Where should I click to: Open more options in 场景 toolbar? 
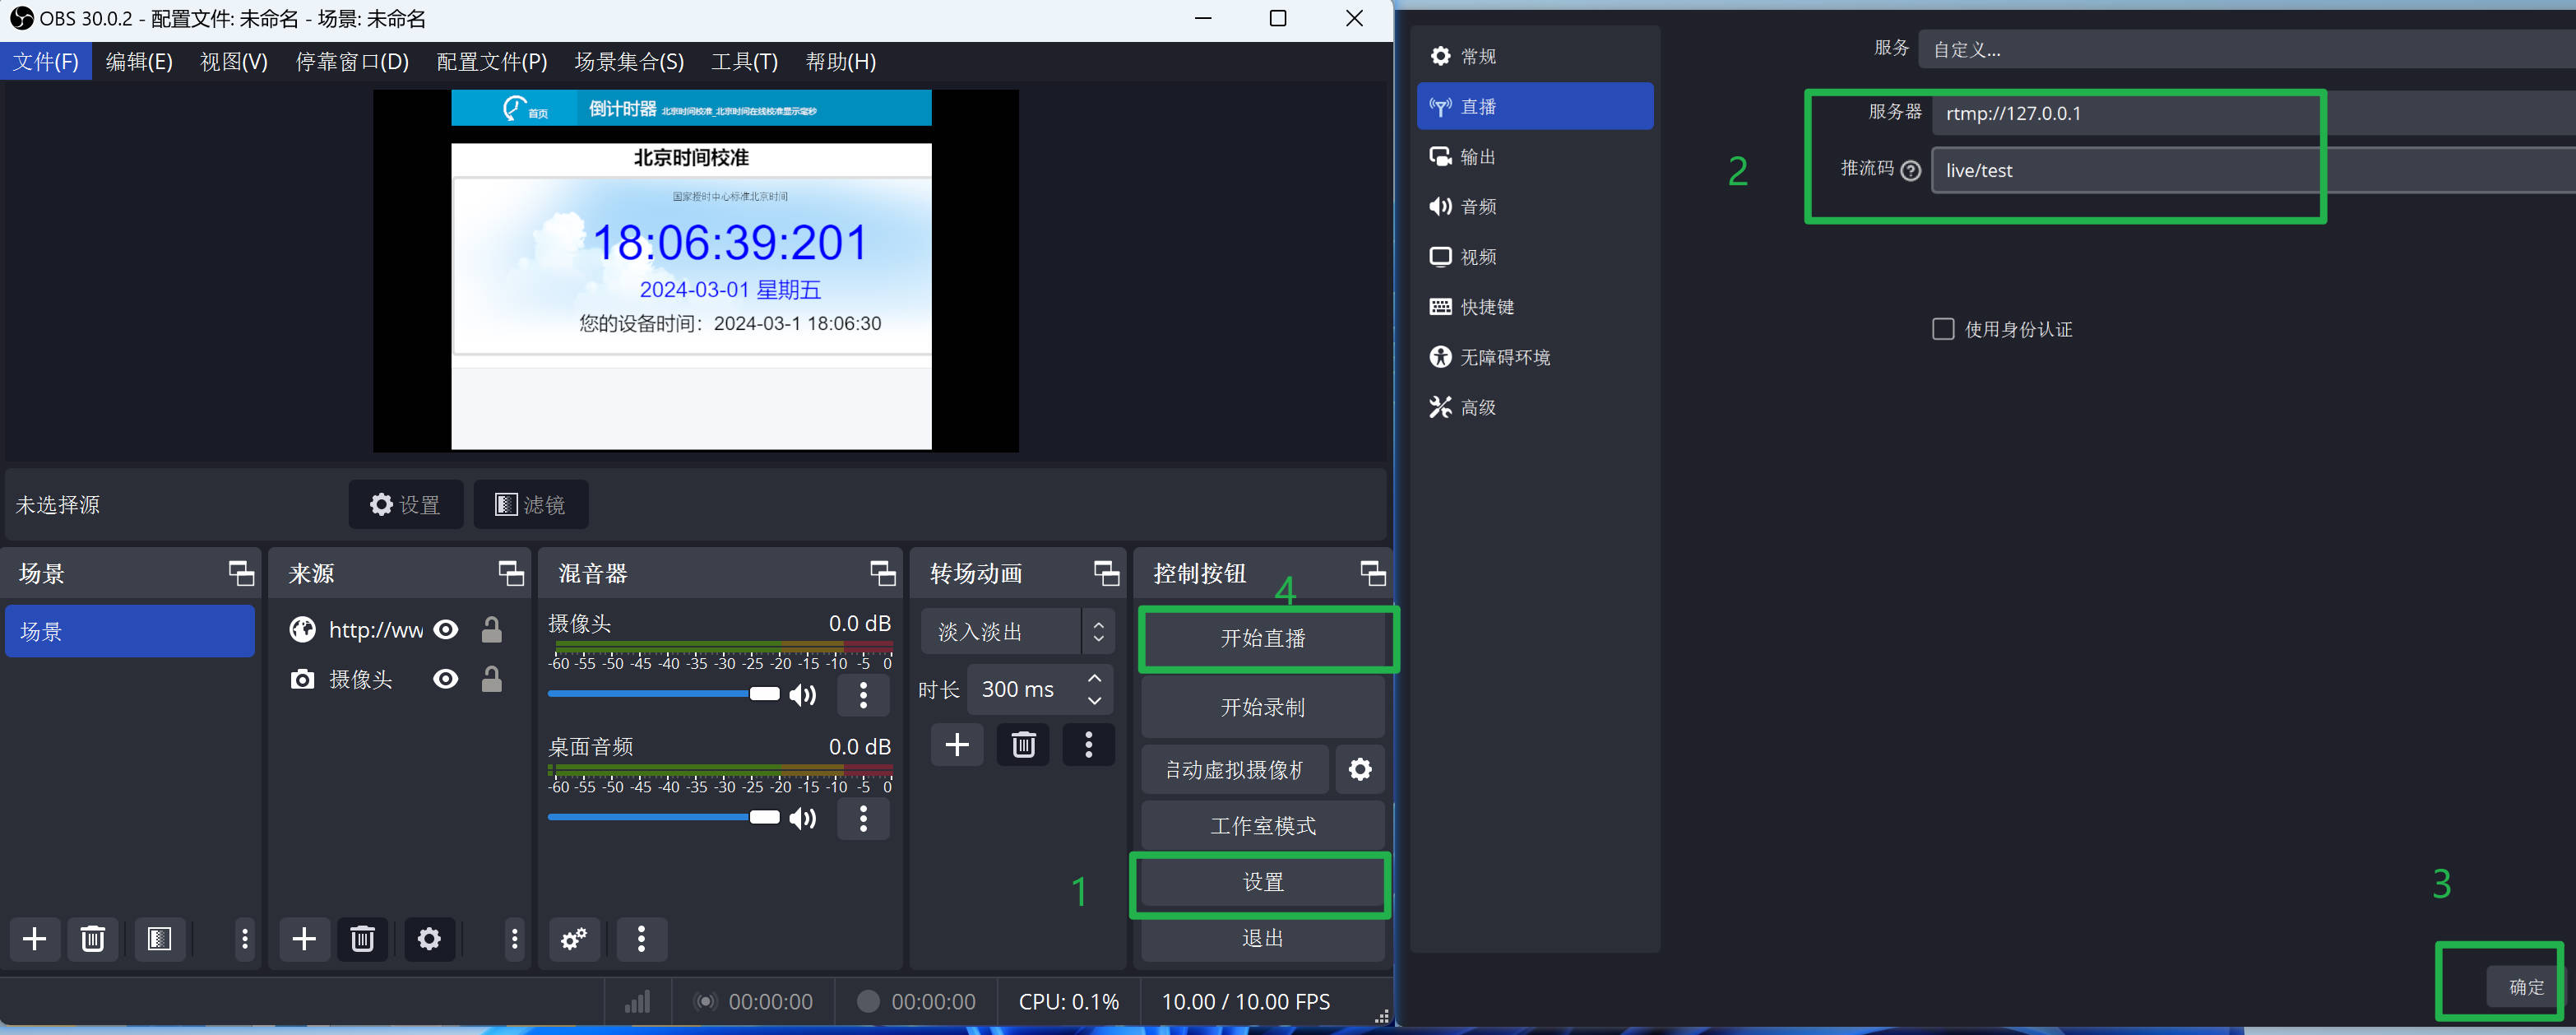245,939
